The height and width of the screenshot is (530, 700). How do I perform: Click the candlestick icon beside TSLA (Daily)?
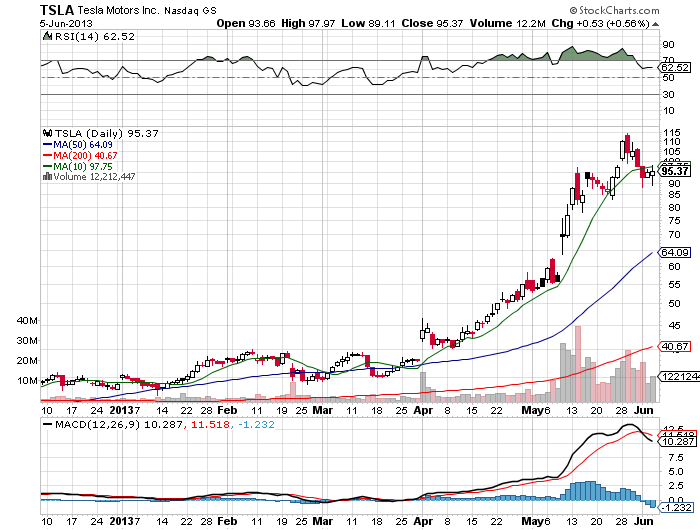[47, 133]
